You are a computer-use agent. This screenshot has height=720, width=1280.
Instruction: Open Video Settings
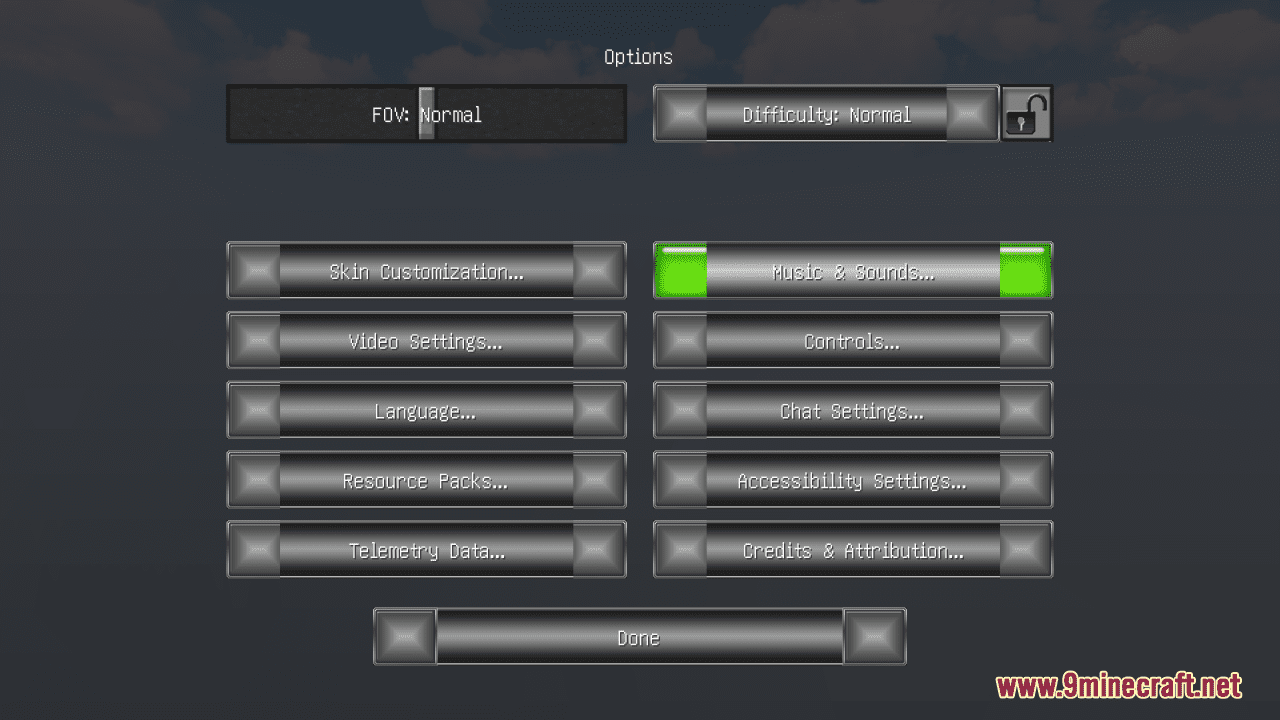[x=426, y=340]
